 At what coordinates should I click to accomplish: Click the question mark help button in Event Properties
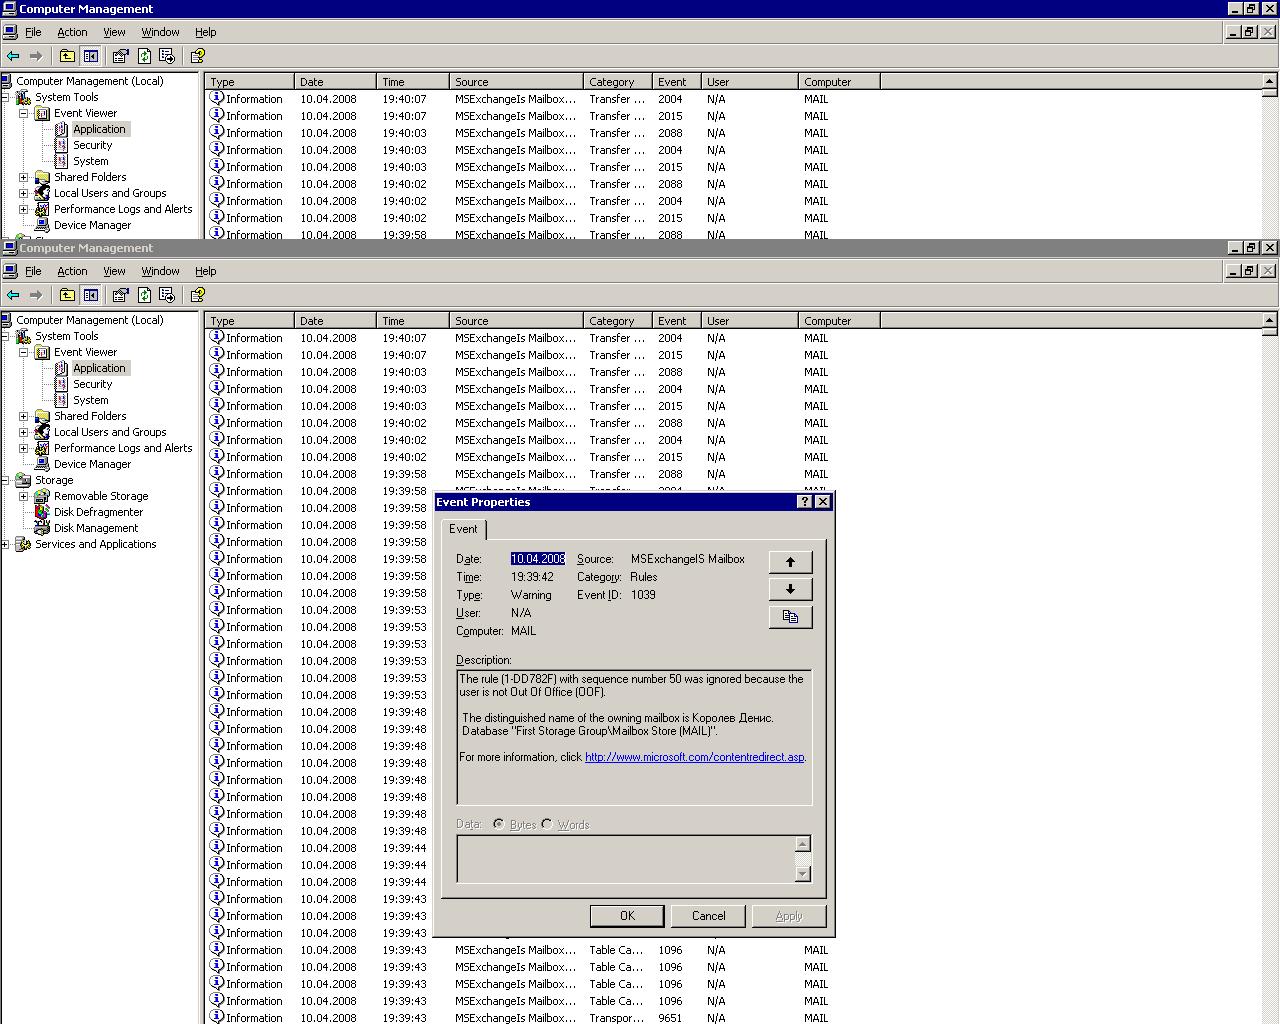click(804, 502)
